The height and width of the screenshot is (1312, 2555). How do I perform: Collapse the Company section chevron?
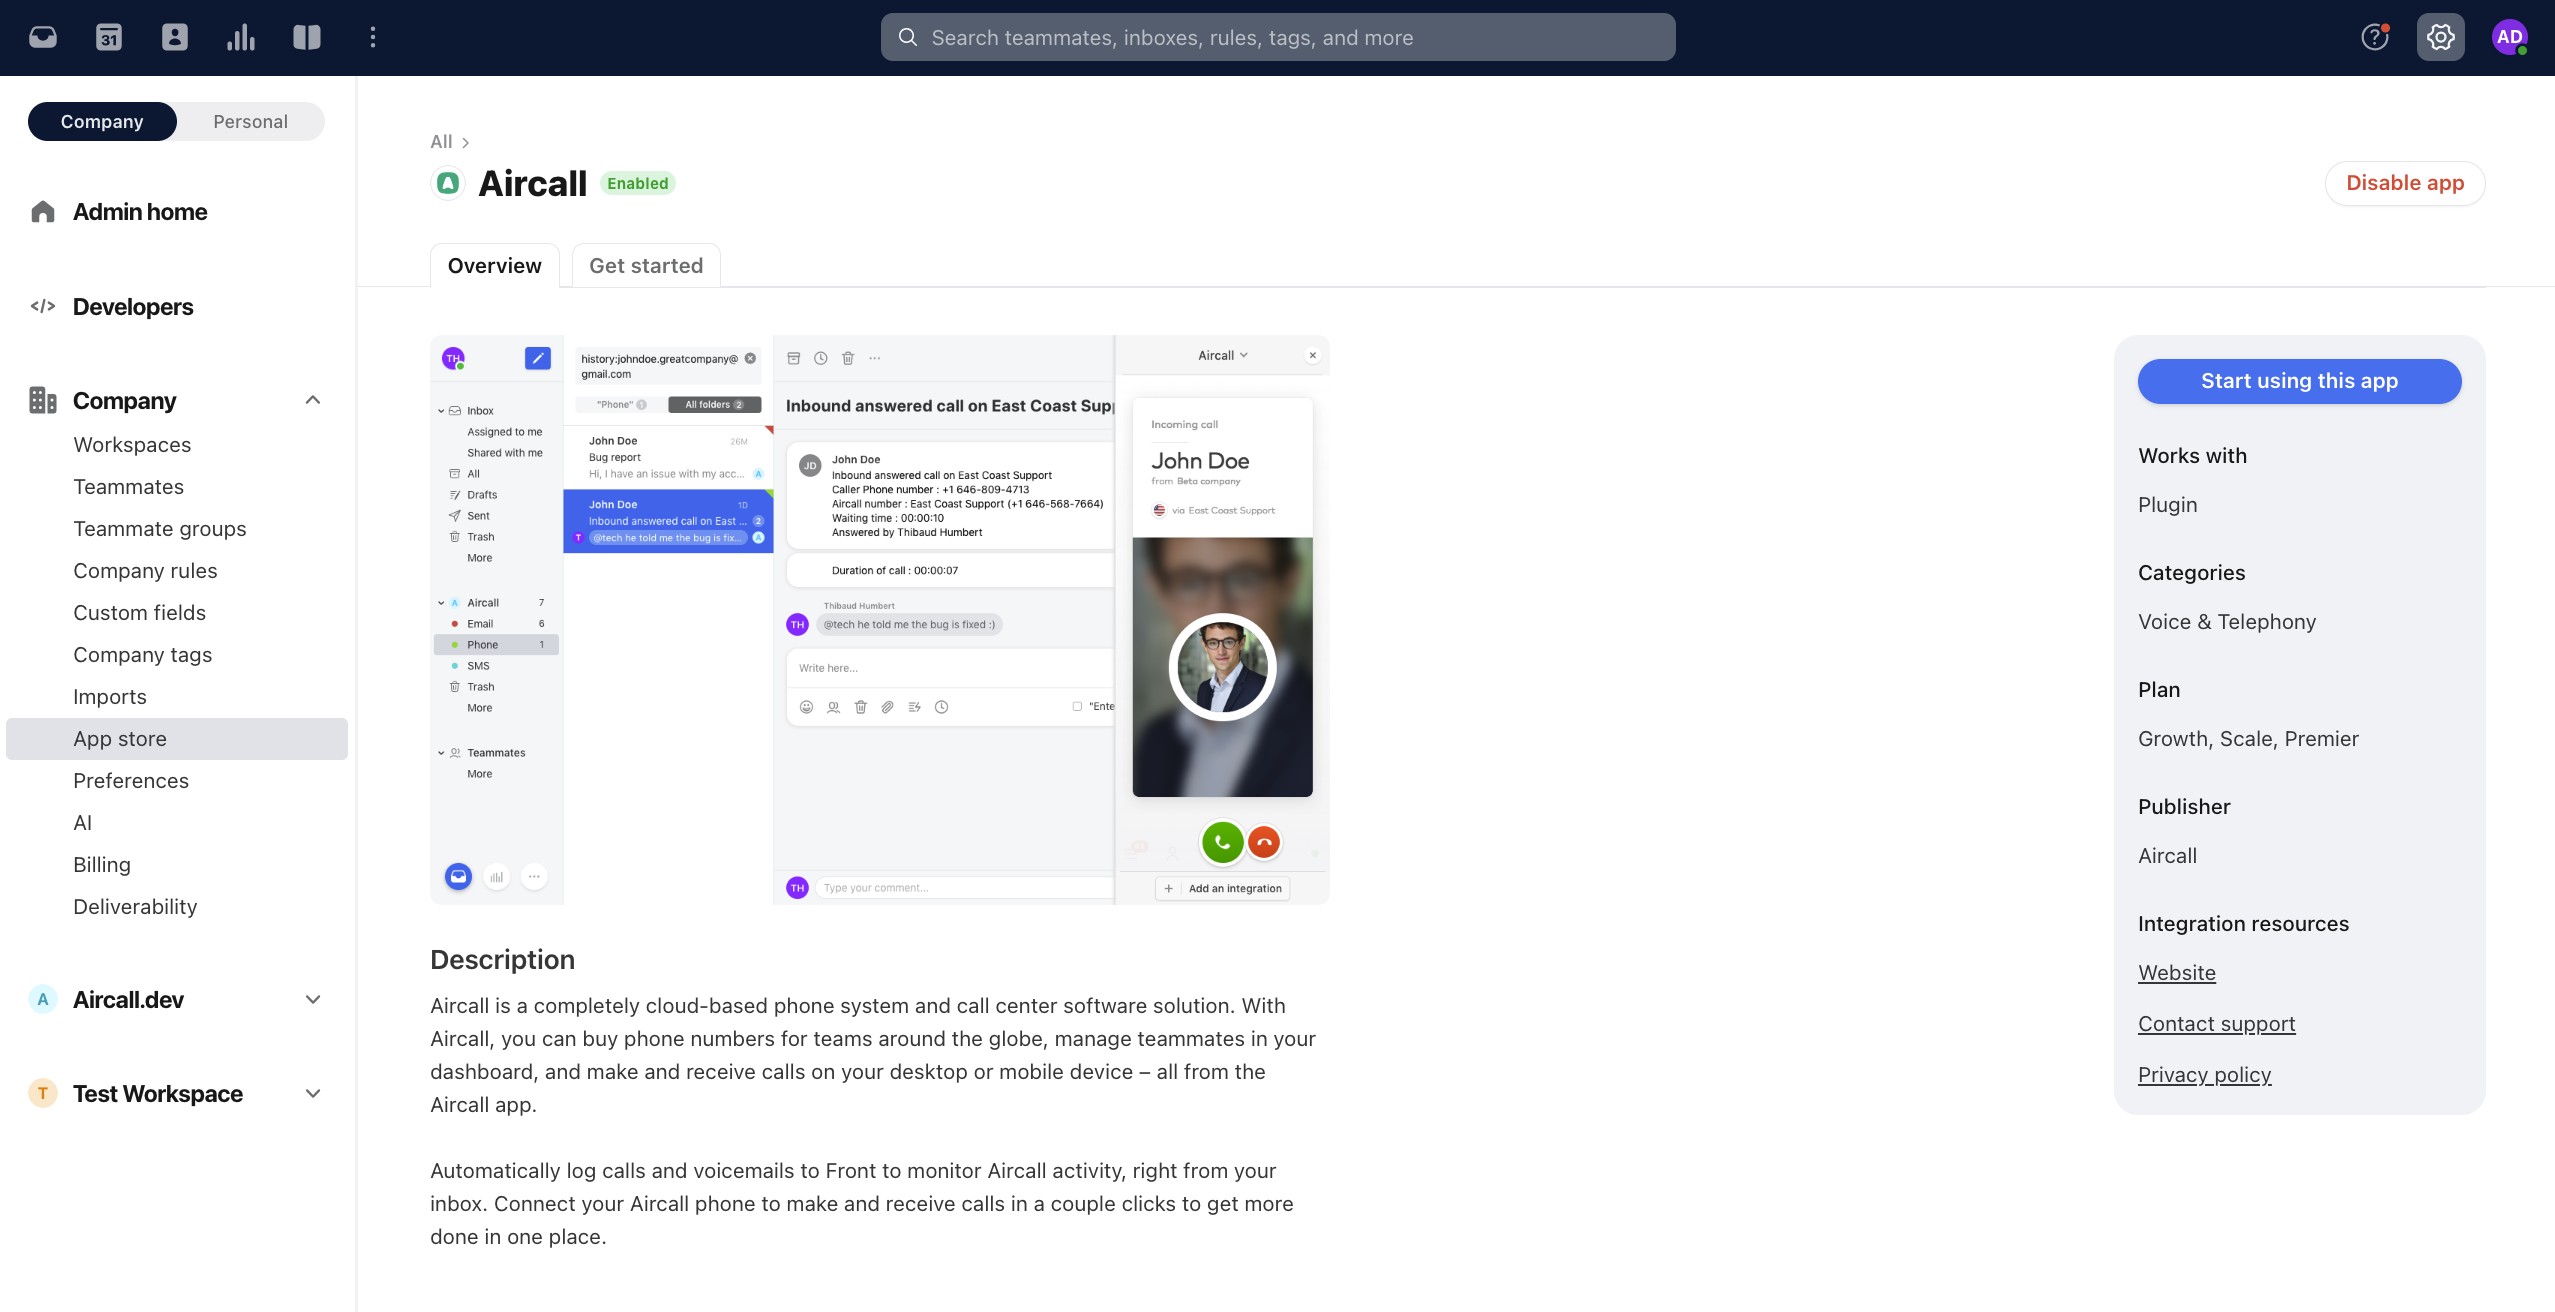pyautogui.click(x=313, y=400)
